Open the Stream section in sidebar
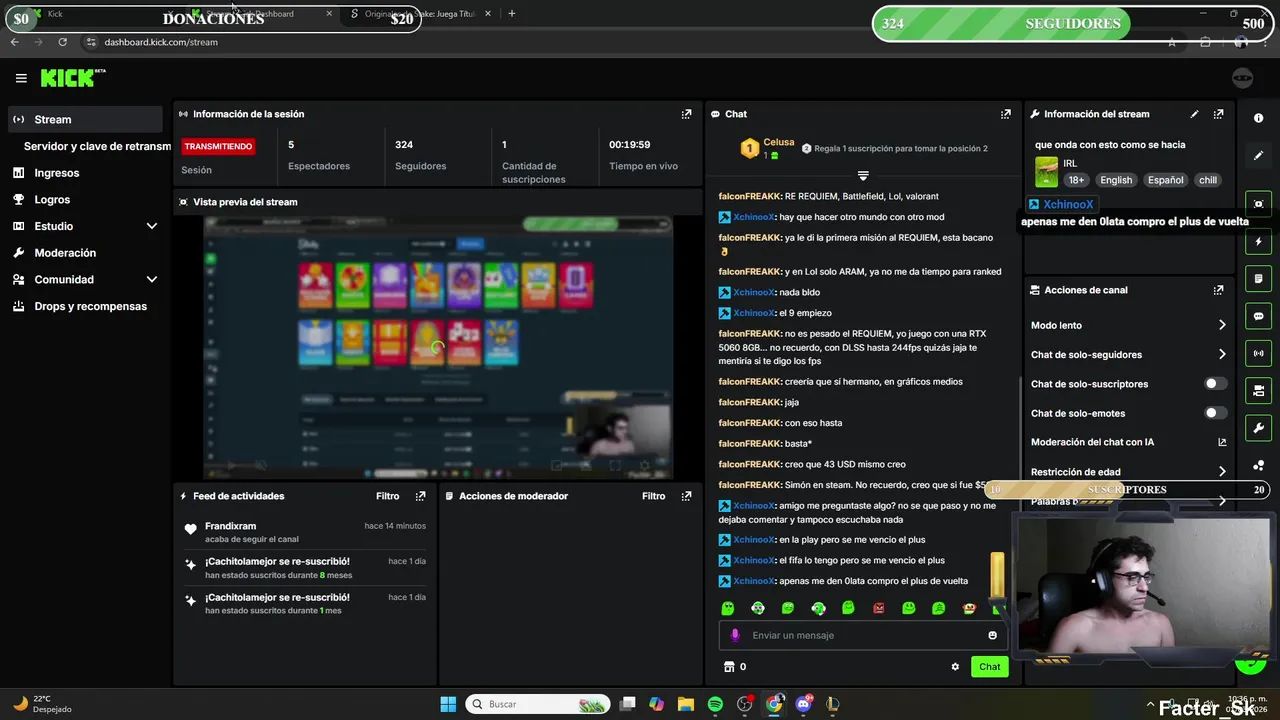The image size is (1280, 720). tap(84, 119)
